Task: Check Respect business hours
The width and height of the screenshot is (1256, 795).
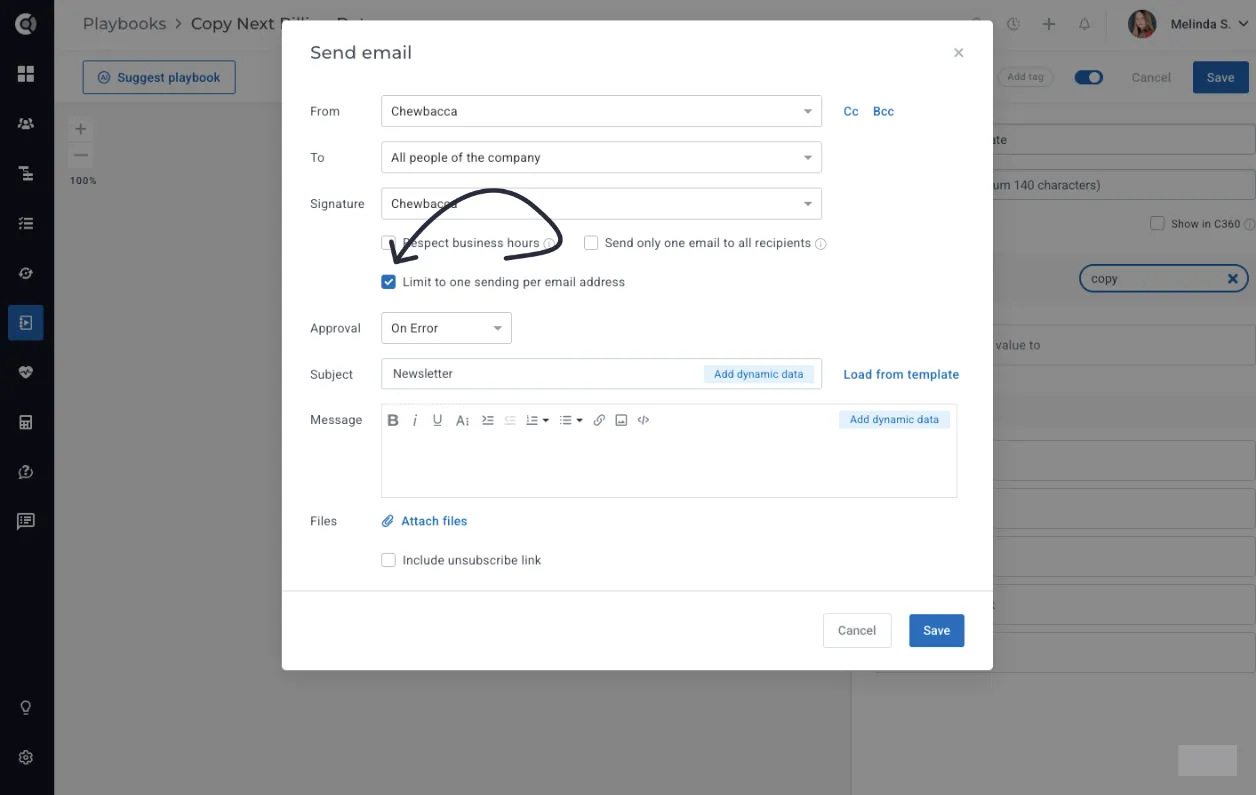Action: tap(389, 243)
